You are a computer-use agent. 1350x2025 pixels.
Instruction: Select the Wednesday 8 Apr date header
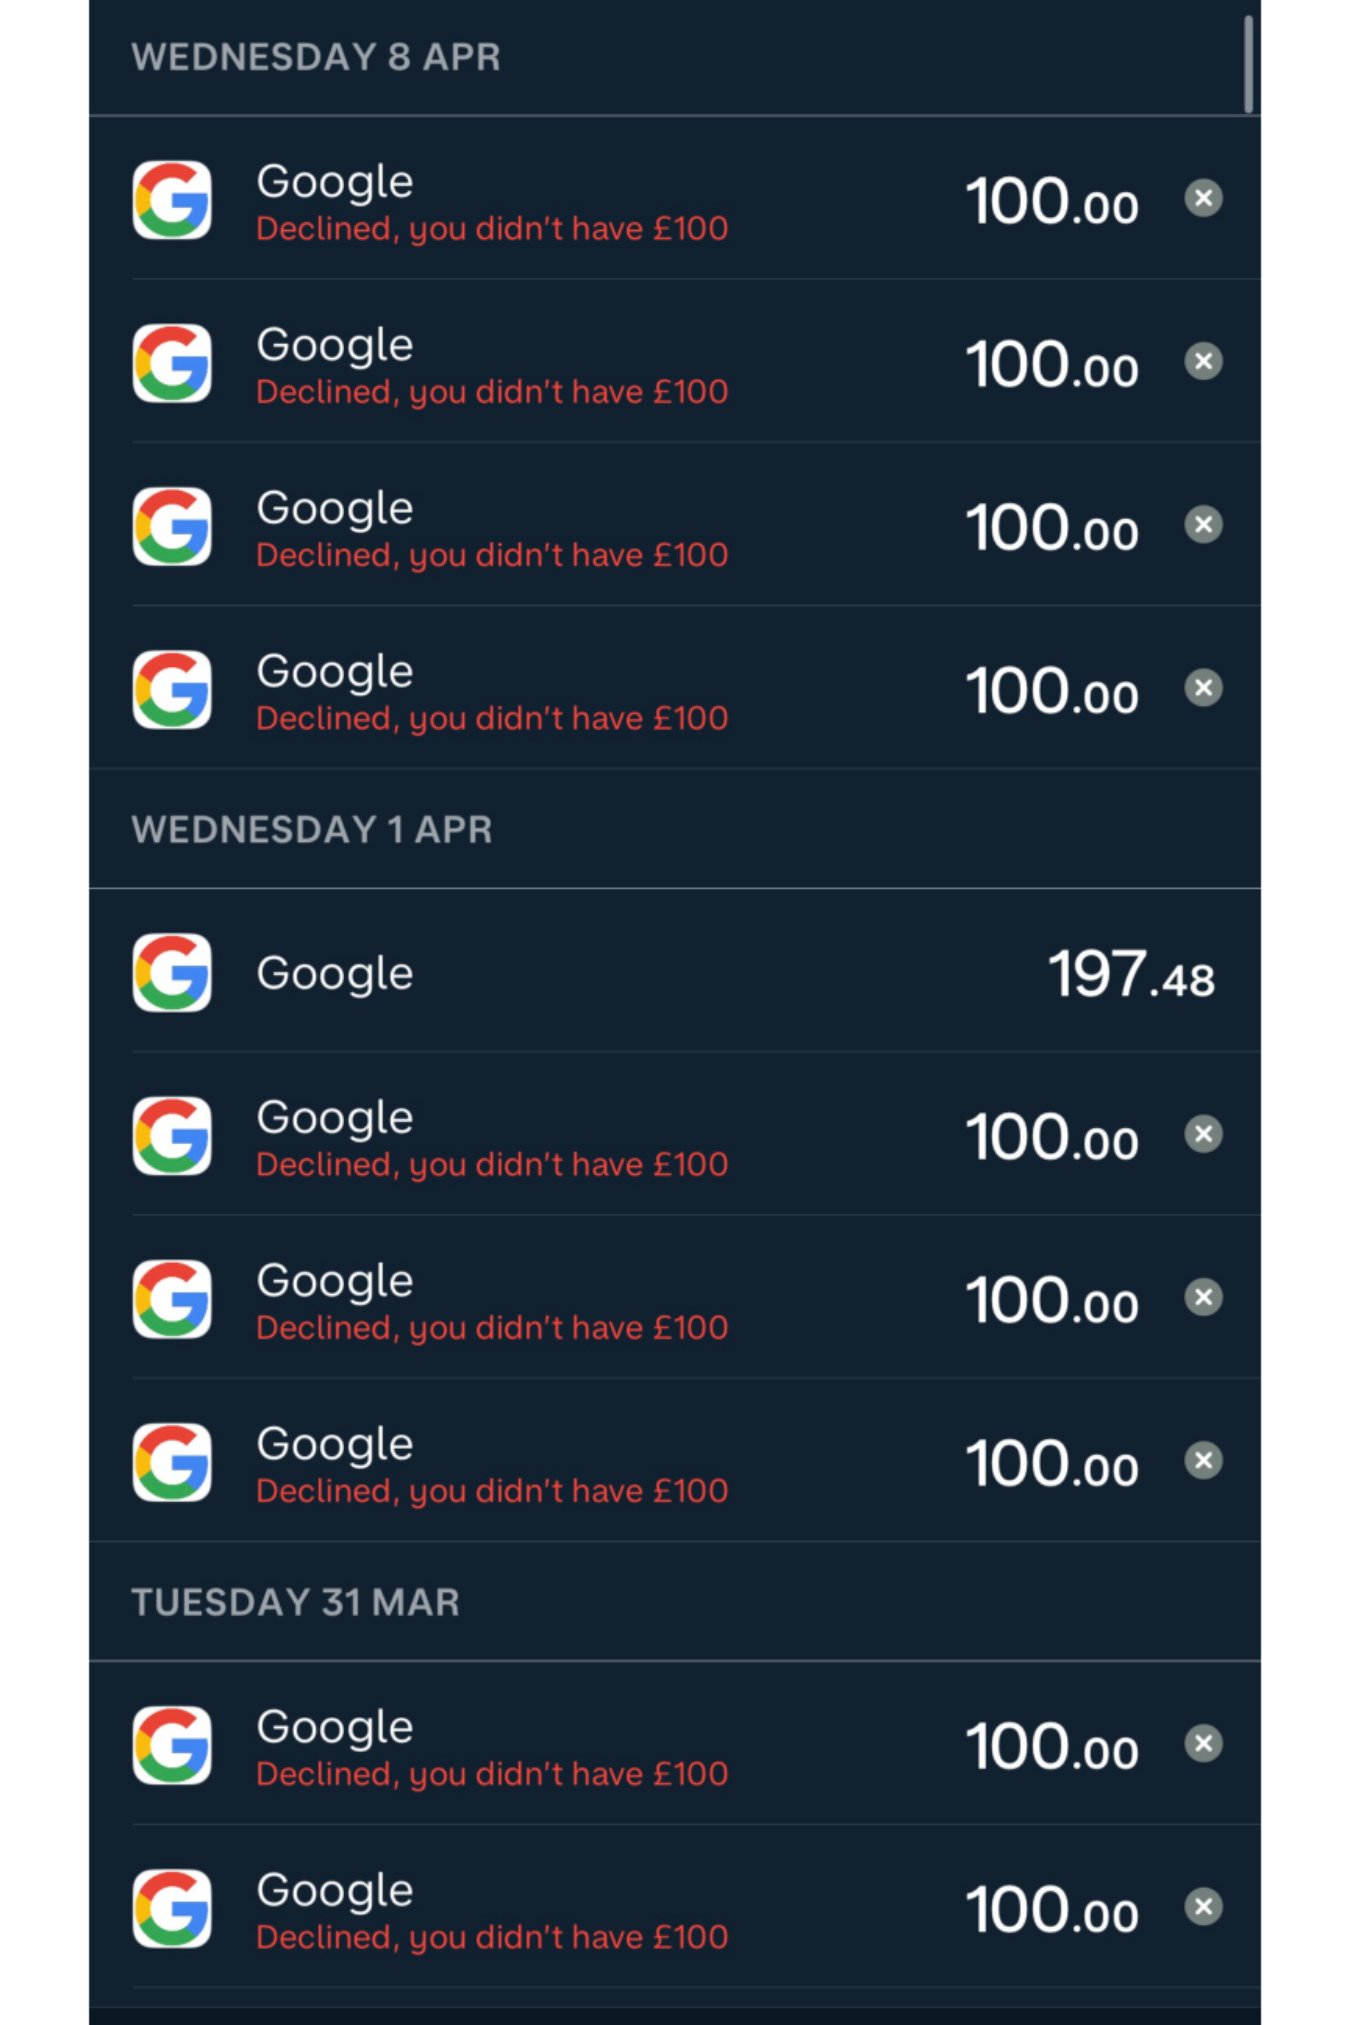pyautogui.click(x=316, y=57)
